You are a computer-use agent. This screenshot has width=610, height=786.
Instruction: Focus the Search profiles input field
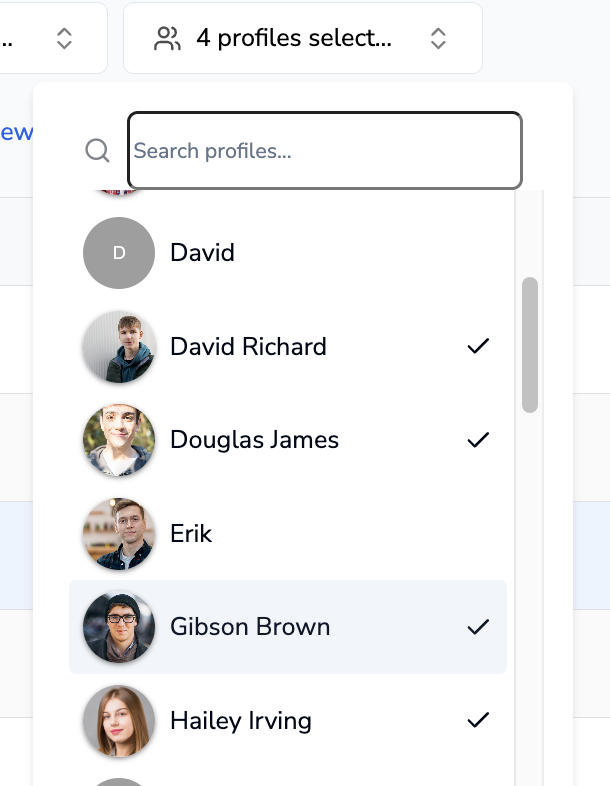coord(325,151)
